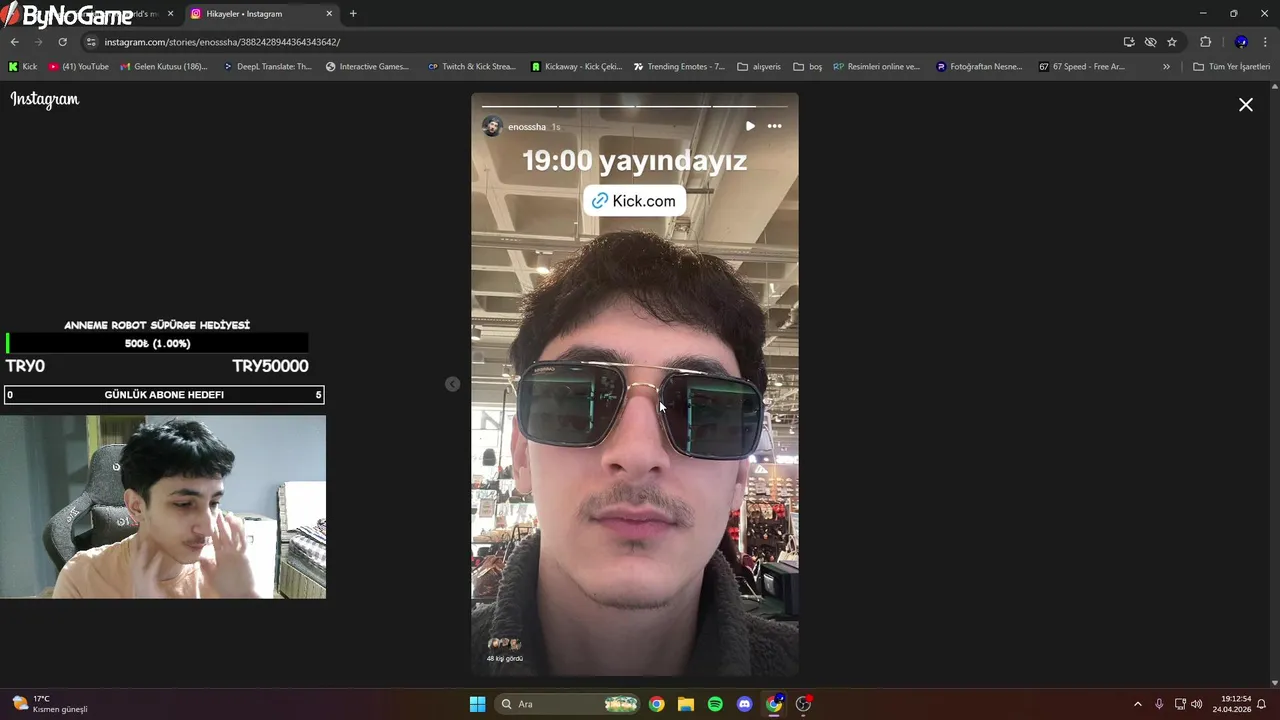The image size is (1280, 720).
Task: Click the TRY50000 goal amount
Action: tap(270, 366)
